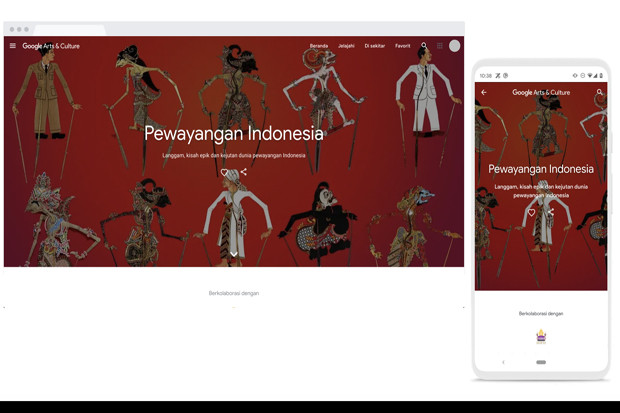Tap the phone search icon
The image size is (620, 413).
pos(600,92)
